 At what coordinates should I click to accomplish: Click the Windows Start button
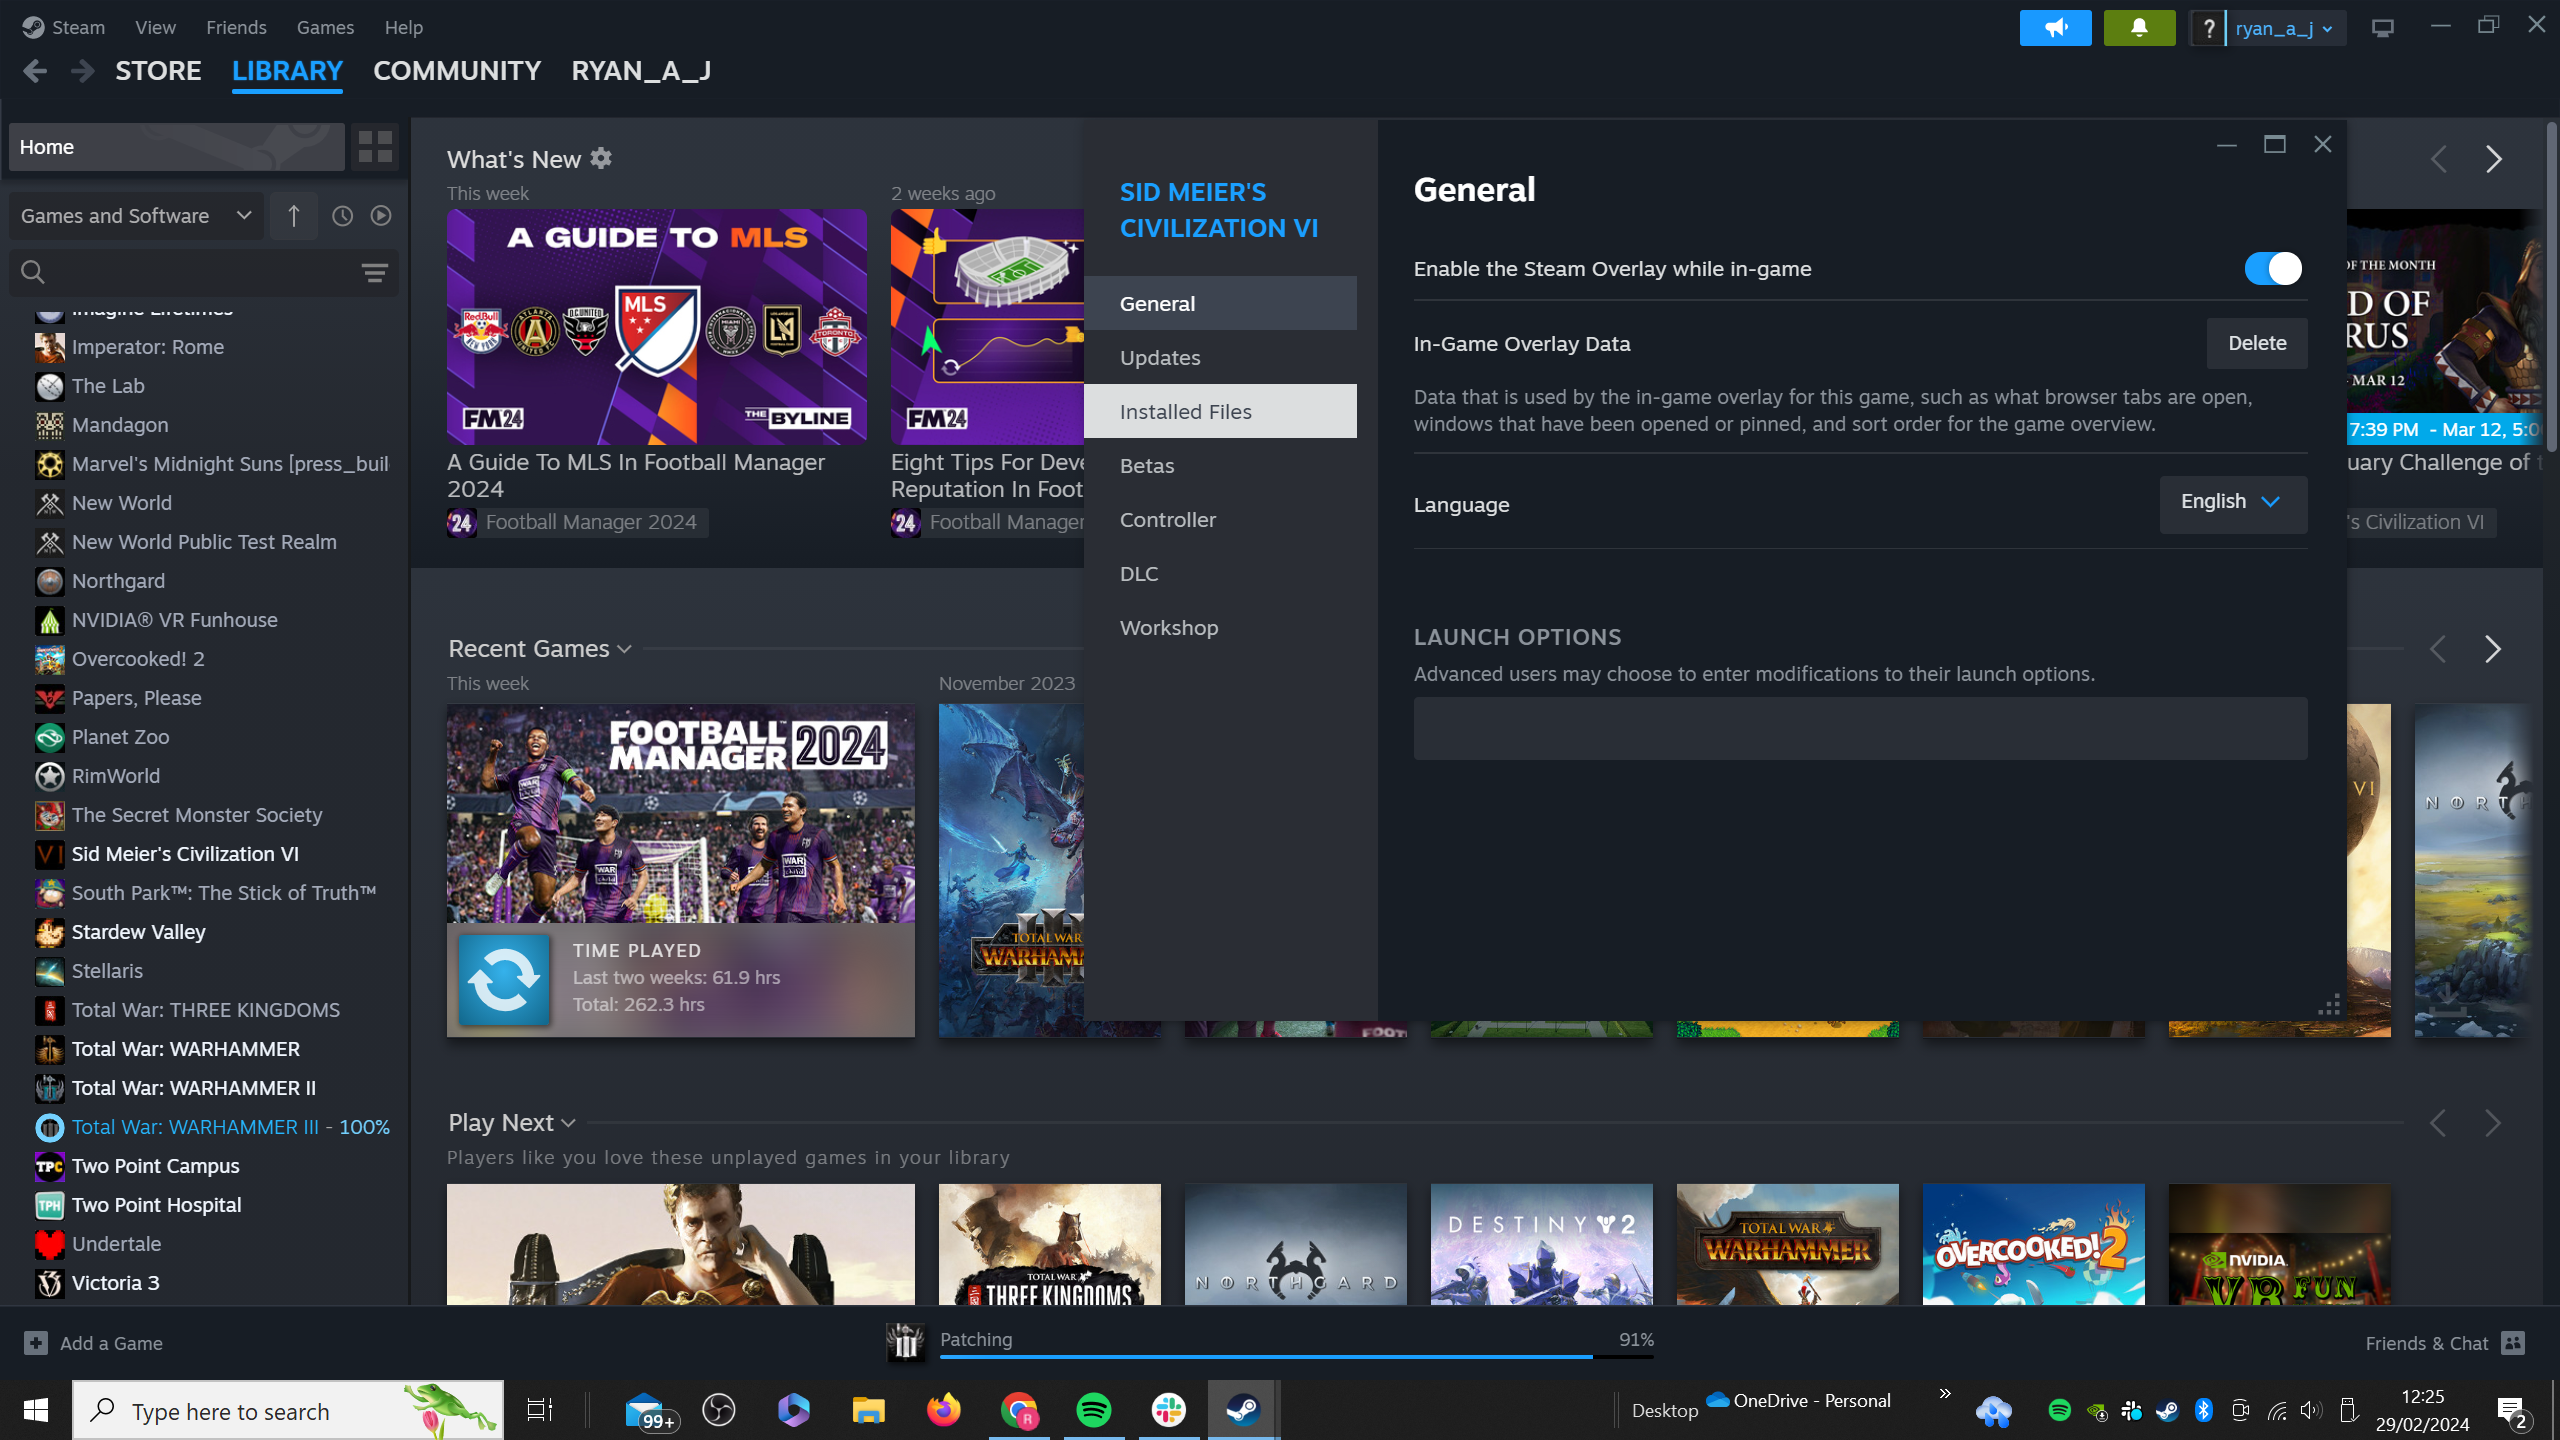(x=36, y=1410)
